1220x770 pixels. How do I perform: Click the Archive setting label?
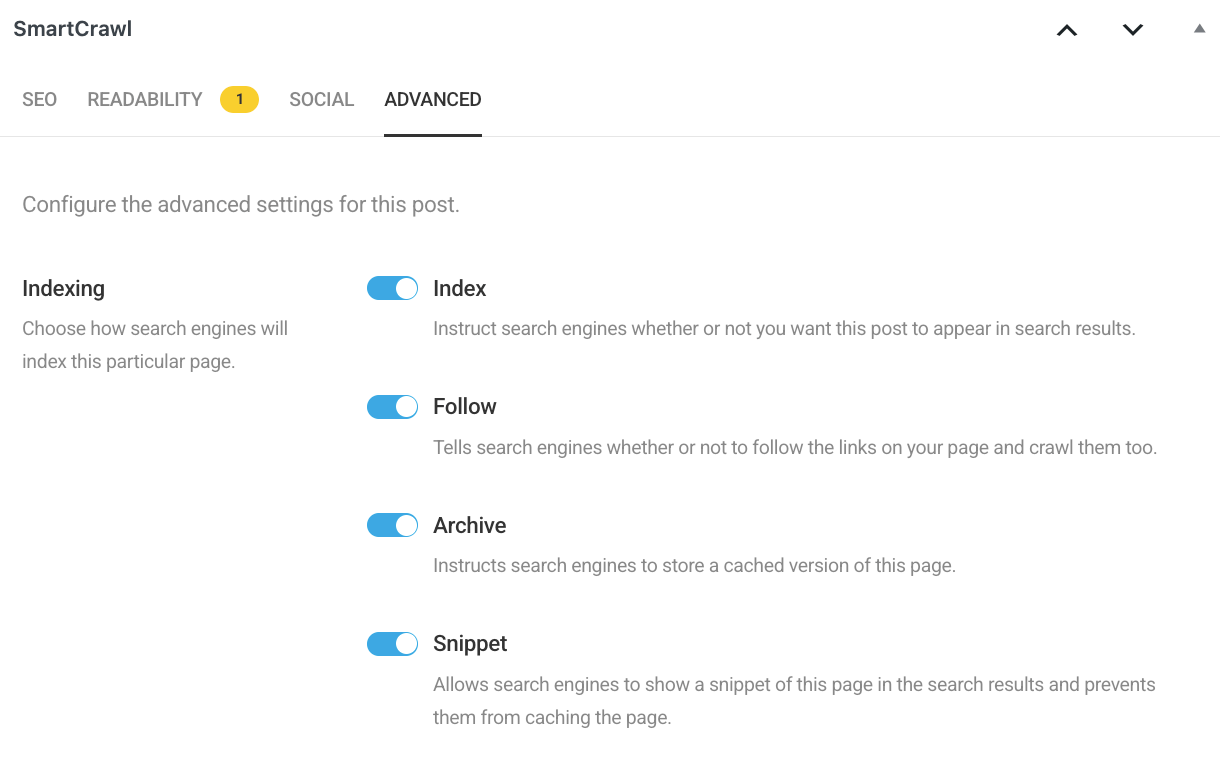[x=469, y=525]
